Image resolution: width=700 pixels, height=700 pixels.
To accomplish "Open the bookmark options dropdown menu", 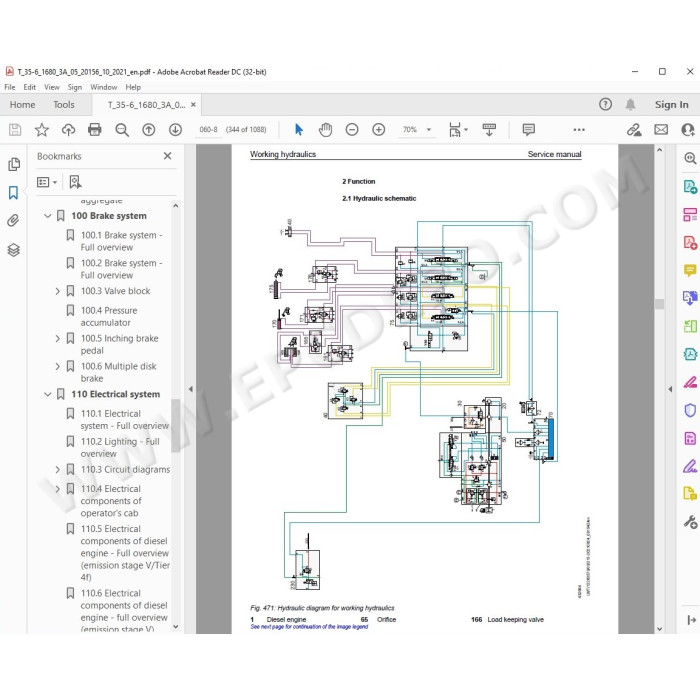I will (47, 182).
